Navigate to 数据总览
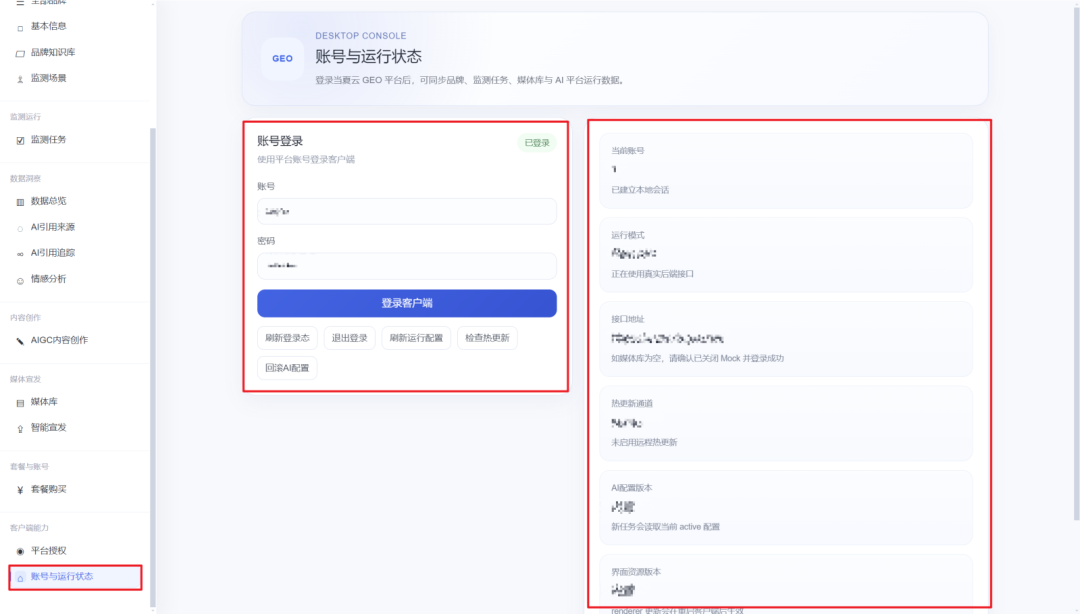This screenshot has width=1080, height=614. (48, 201)
